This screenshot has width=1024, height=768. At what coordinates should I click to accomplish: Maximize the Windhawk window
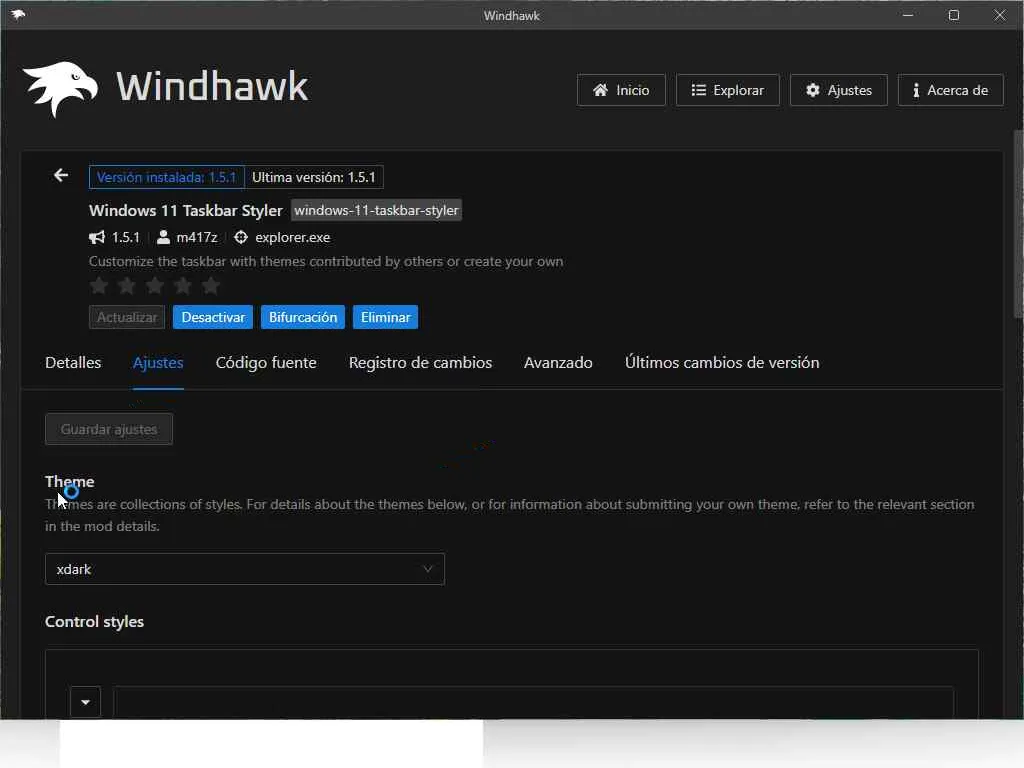pyautogui.click(x=953, y=15)
